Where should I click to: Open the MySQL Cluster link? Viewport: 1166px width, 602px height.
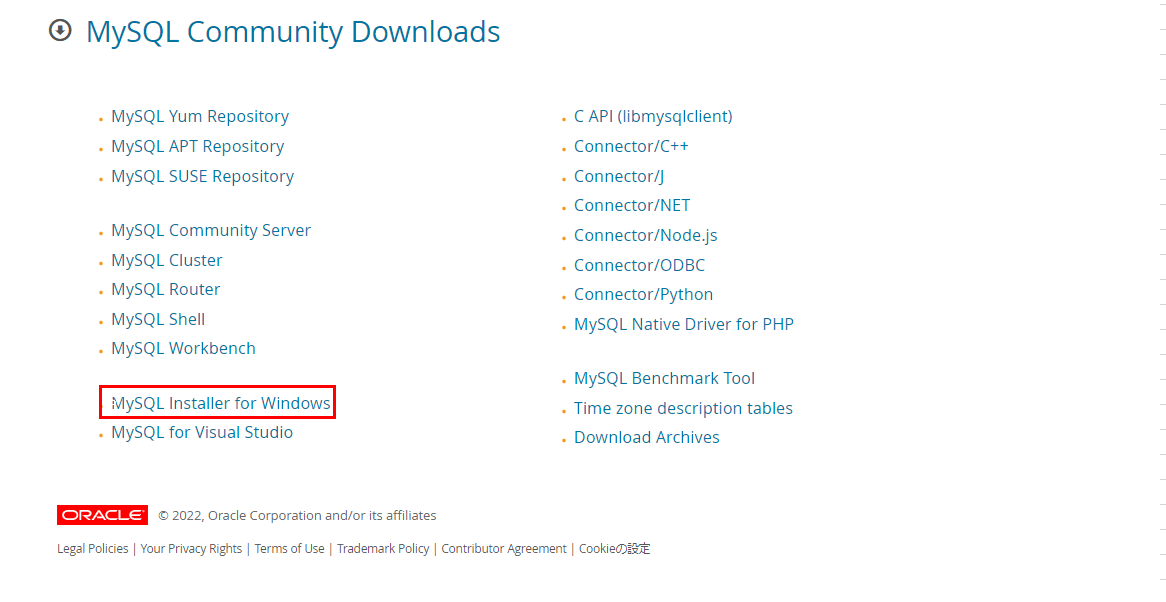[167, 260]
